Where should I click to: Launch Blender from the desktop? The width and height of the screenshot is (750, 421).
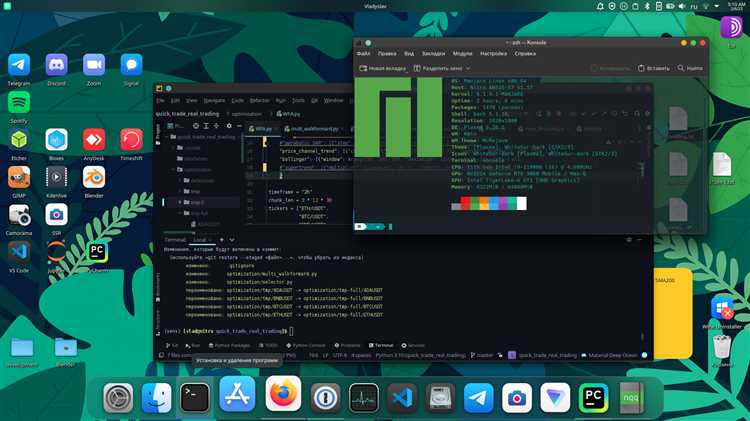click(x=94, y=177)
